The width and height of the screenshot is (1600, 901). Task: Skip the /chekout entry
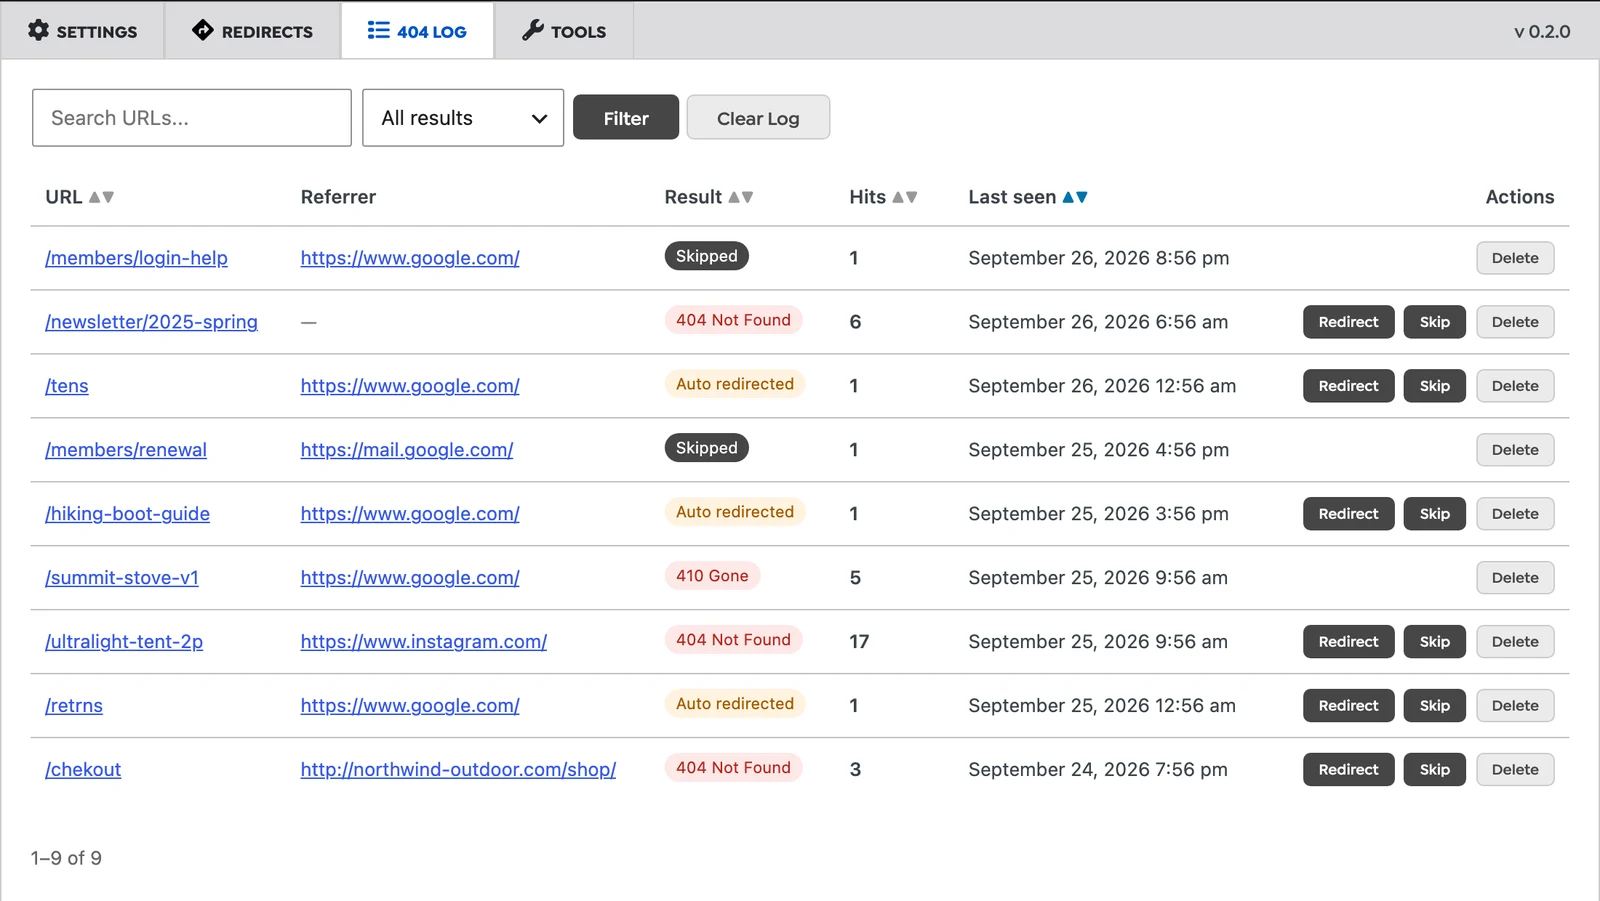coord(1434,770)
